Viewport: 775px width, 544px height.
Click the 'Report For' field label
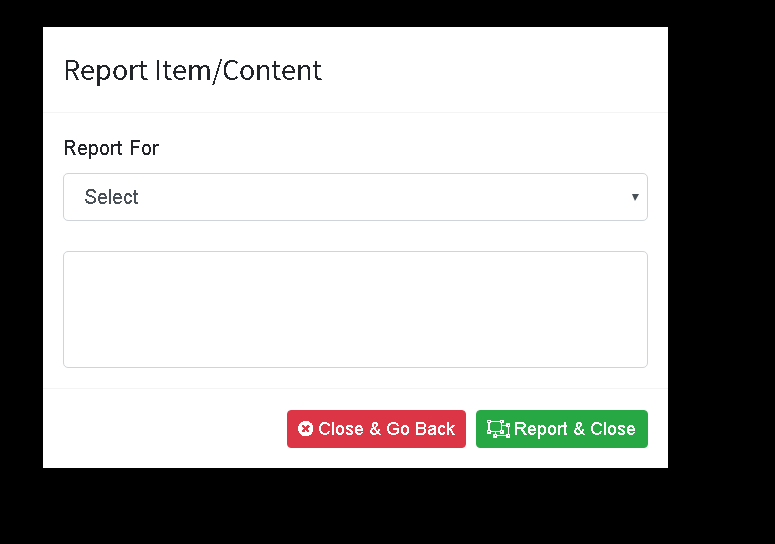111,148
